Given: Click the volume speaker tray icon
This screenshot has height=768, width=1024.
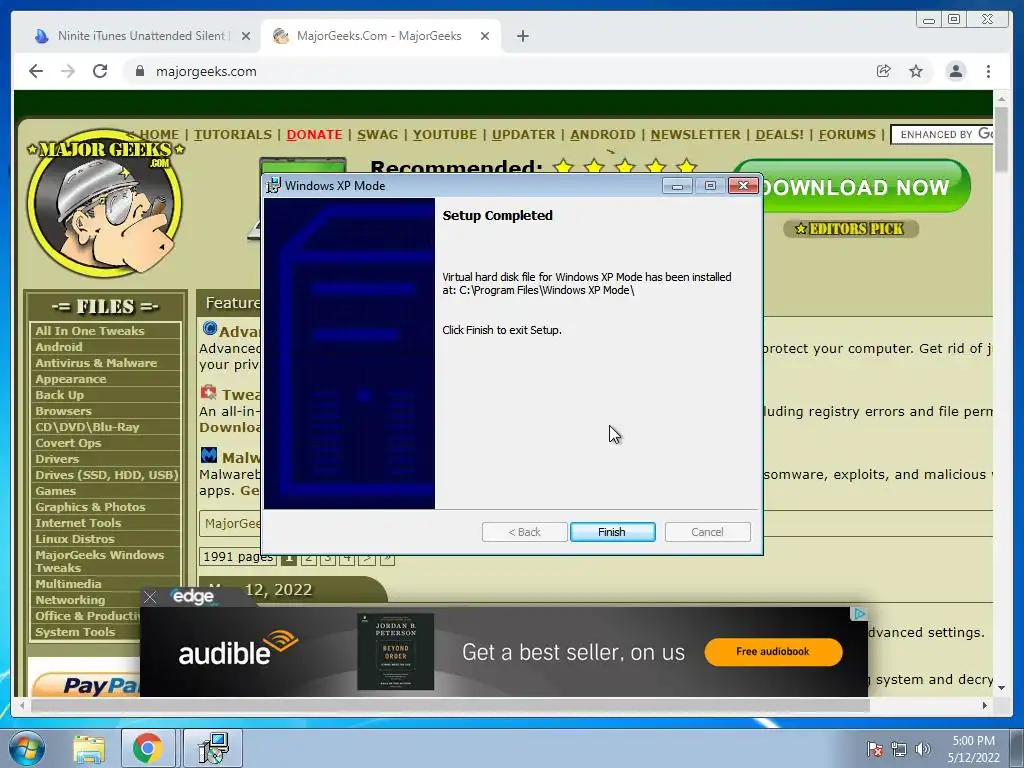Looking at the screenshot, I should click(x=923, y=749).
